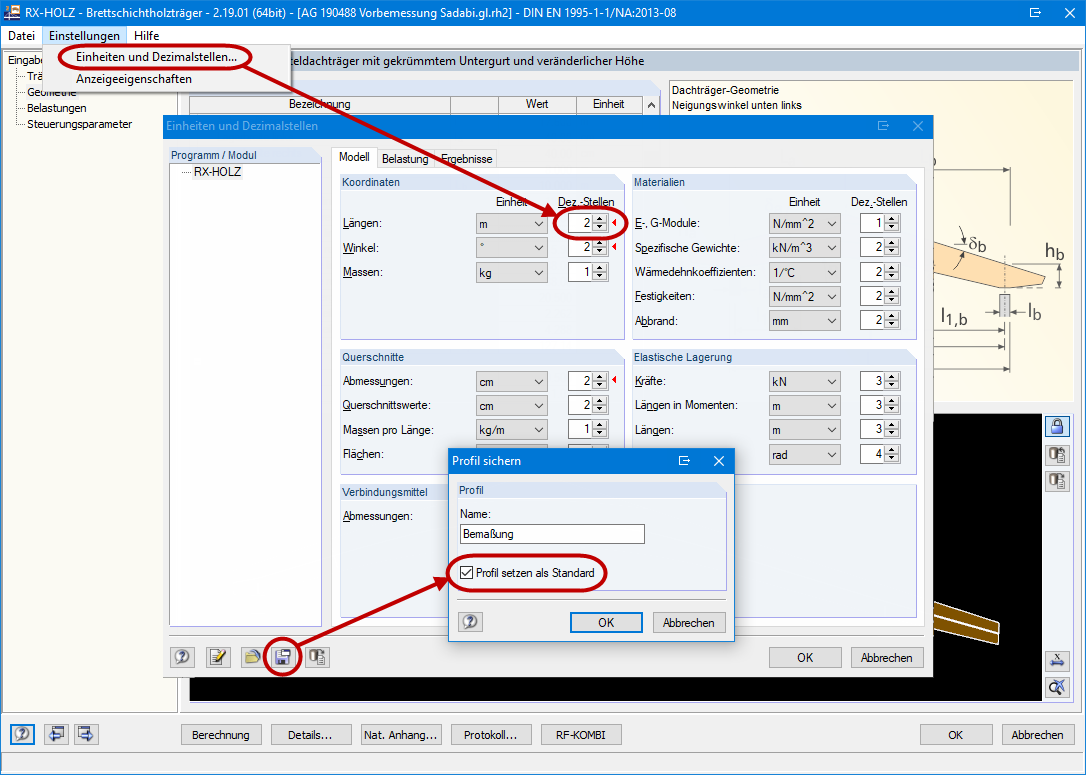The height and width of the screenshot is (775, 1086).
Task: Click the save profile floppy disk icon
Action: (x=283, y=657)
